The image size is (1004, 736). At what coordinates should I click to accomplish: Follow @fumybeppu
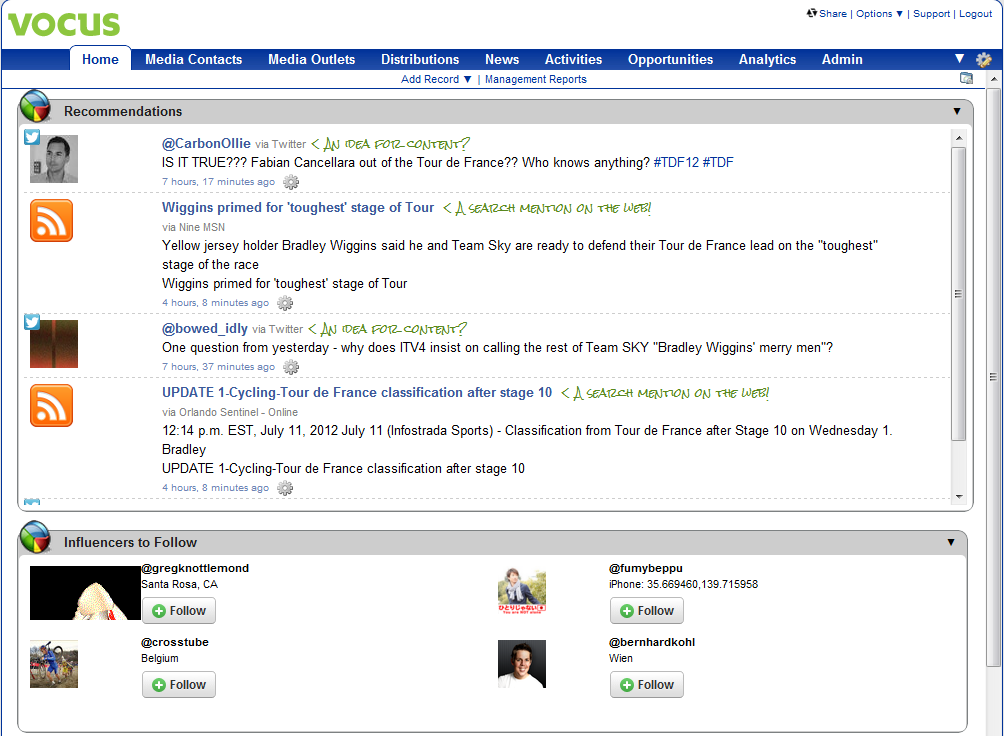647,611
